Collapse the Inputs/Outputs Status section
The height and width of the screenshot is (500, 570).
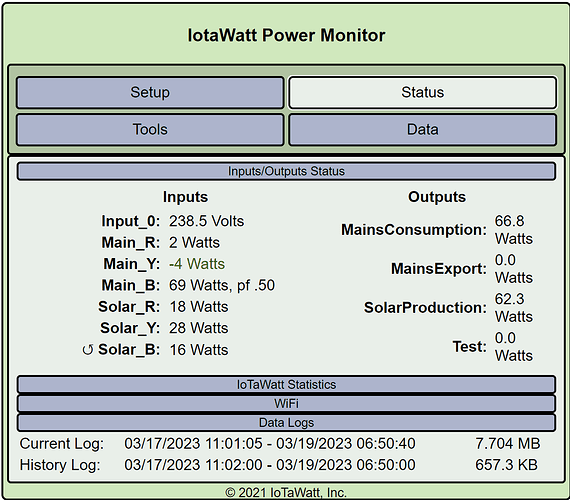(x=286, y=171)
